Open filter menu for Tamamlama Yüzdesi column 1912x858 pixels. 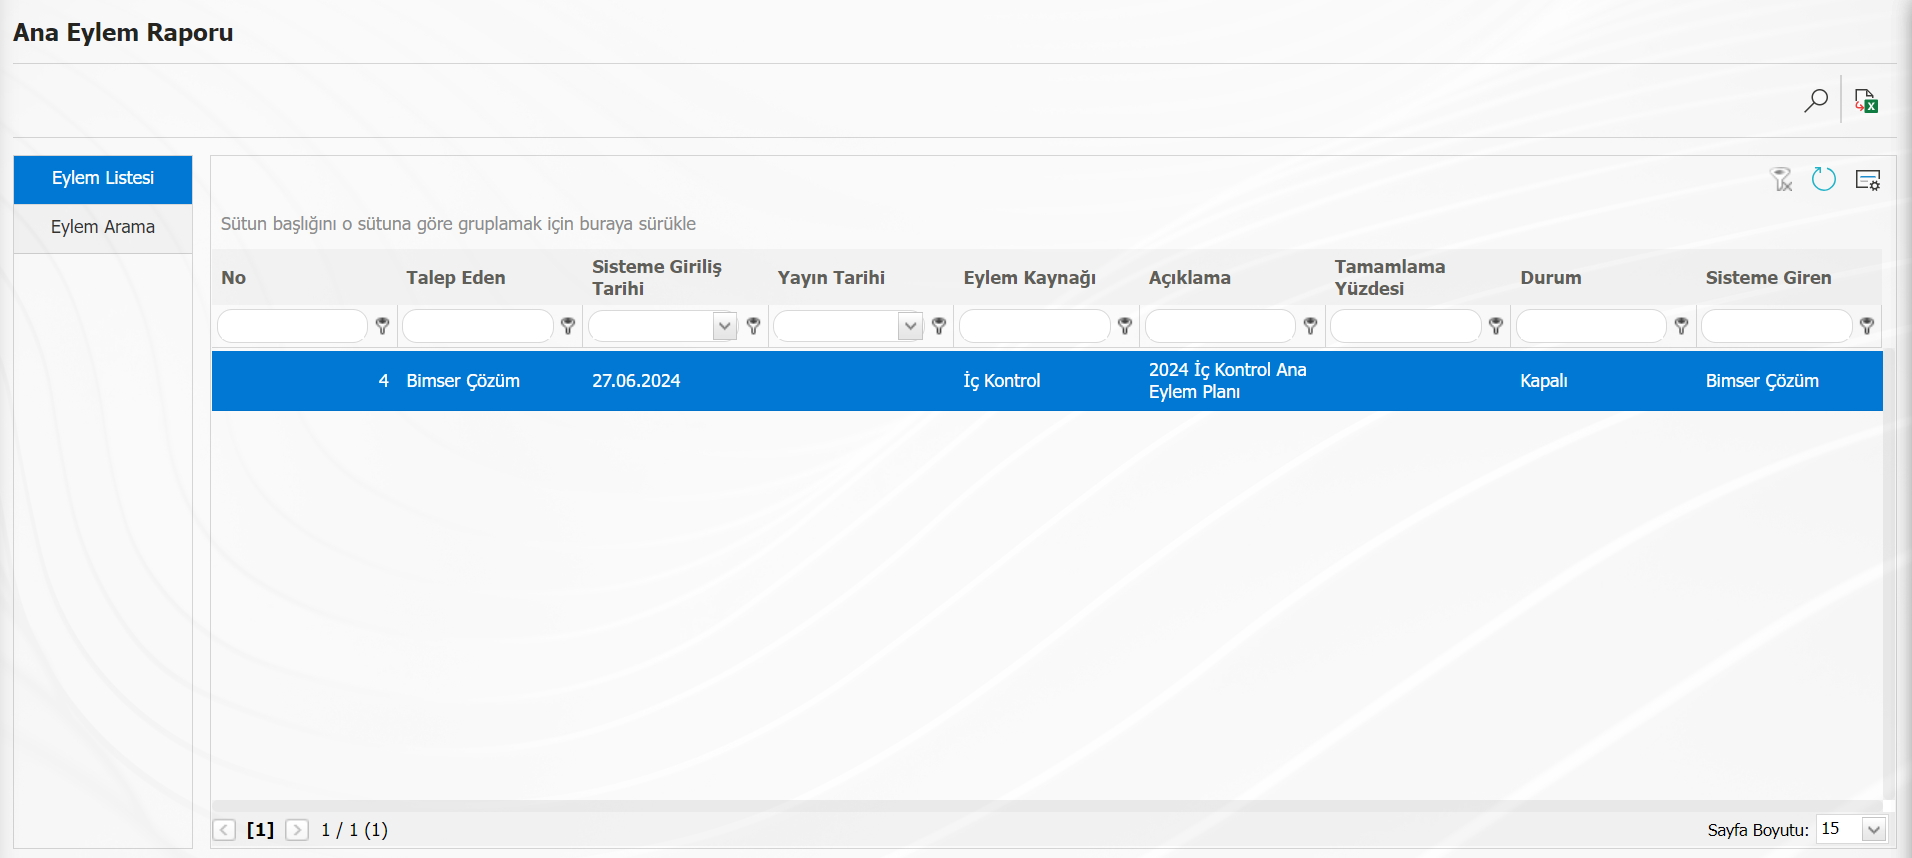pyautogui.click(x=1496, y=326)
